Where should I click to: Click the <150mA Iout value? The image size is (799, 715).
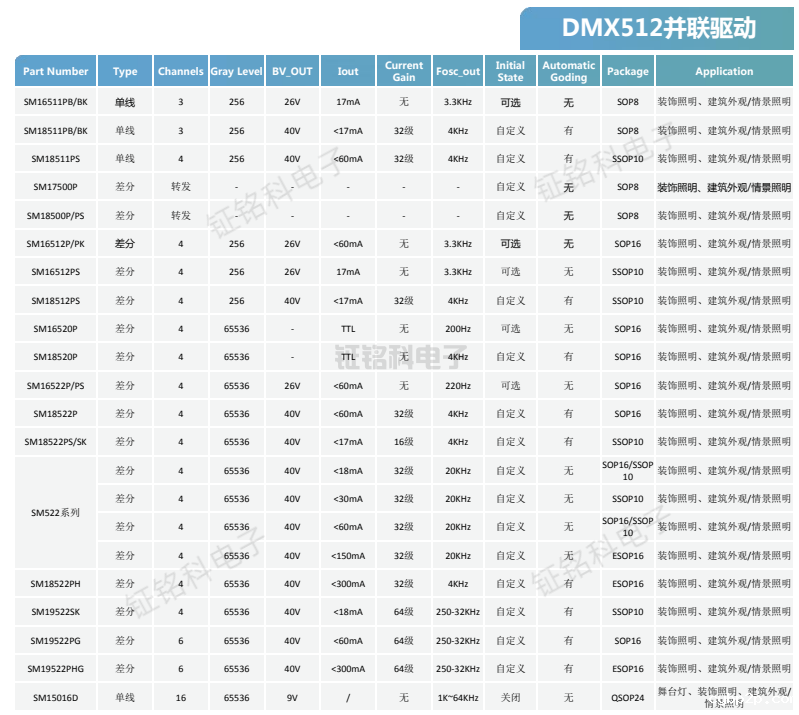coord(348,556)
